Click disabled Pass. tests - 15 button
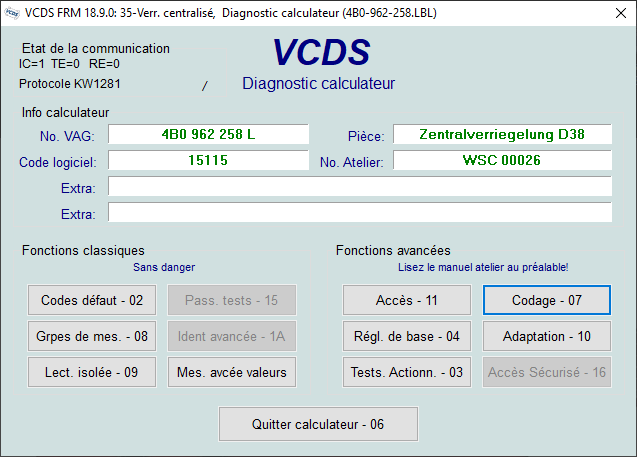Screen dimensions: 637x457 [x=232, y=300]
